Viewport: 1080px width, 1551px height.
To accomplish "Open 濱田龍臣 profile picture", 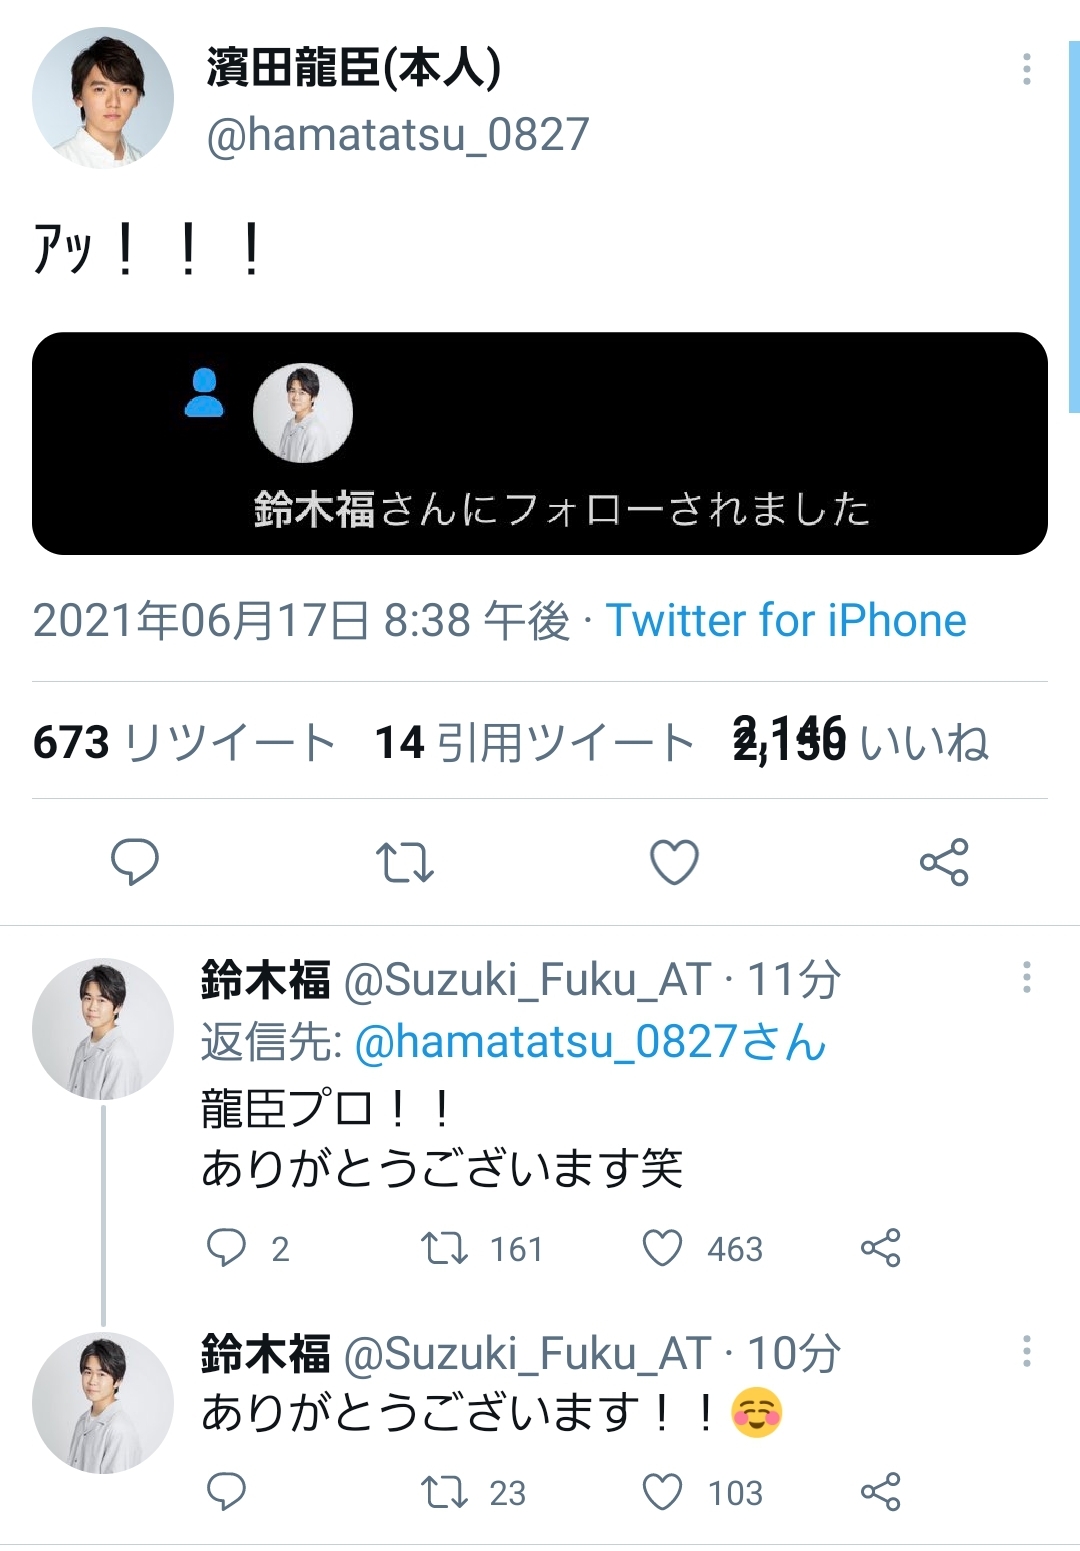I will 103,97.
